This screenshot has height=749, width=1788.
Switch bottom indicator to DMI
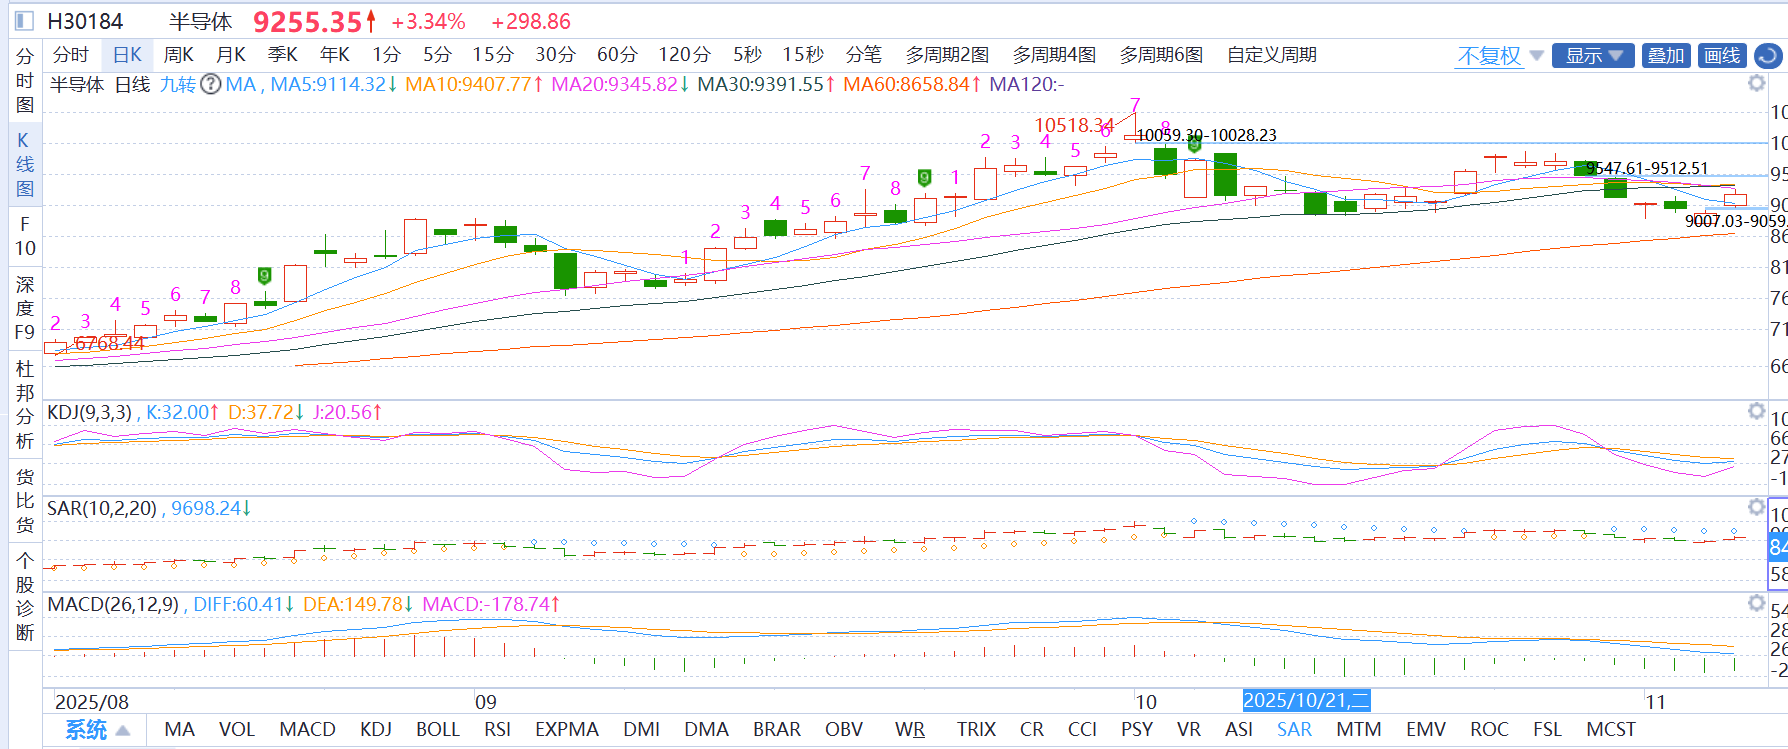(641, 730)
